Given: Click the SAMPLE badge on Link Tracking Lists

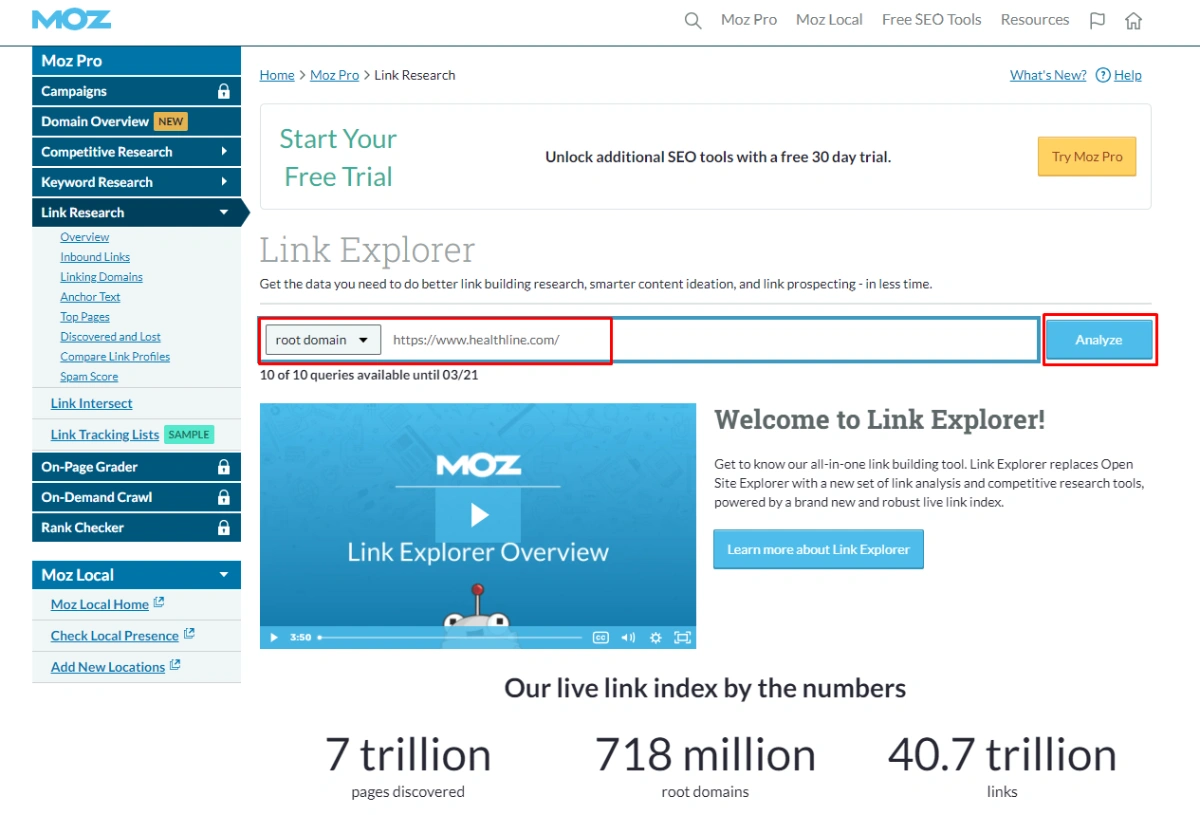Looking at the screenshot, I should 189,435.
